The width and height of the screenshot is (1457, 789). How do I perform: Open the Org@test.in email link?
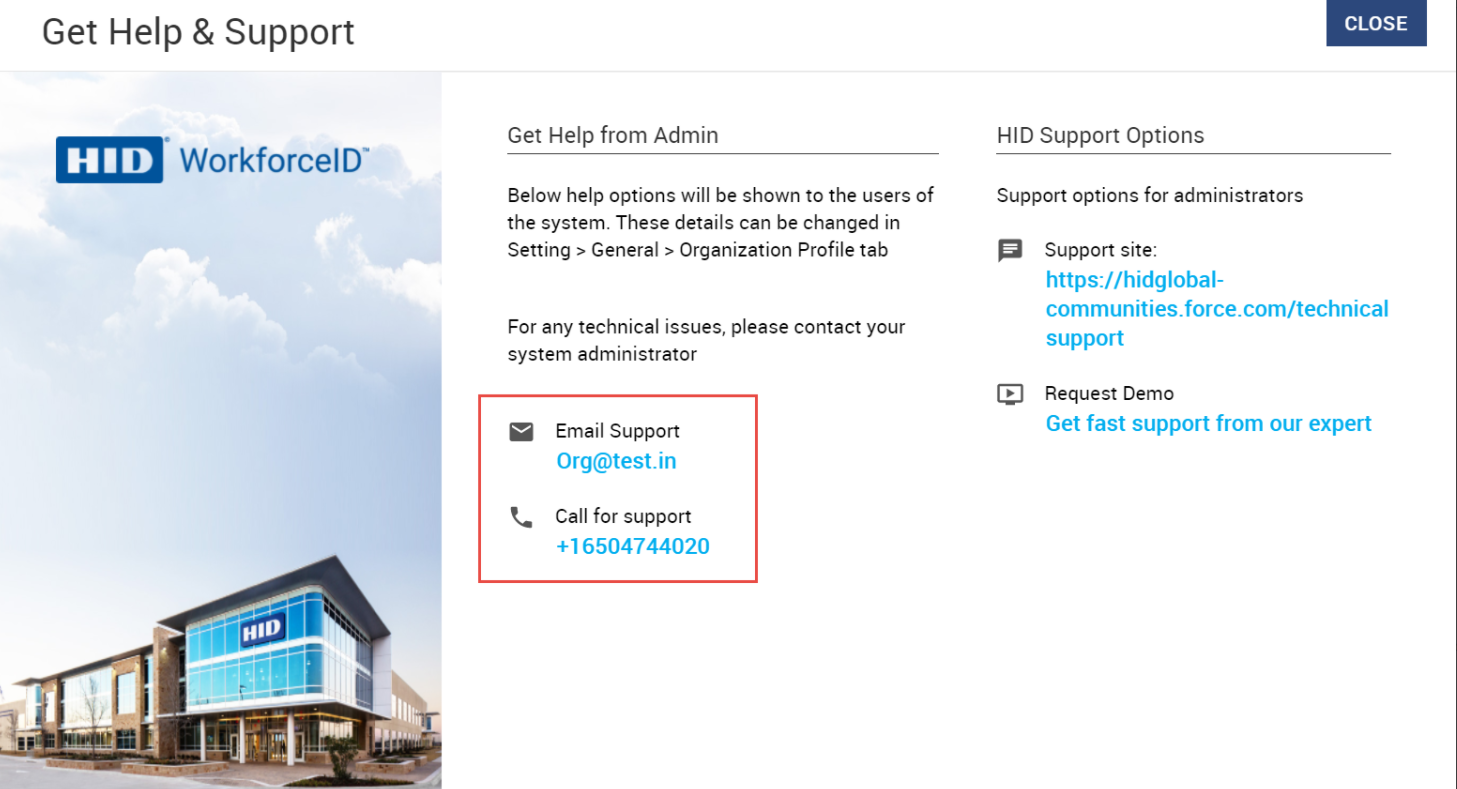(616, 461)
